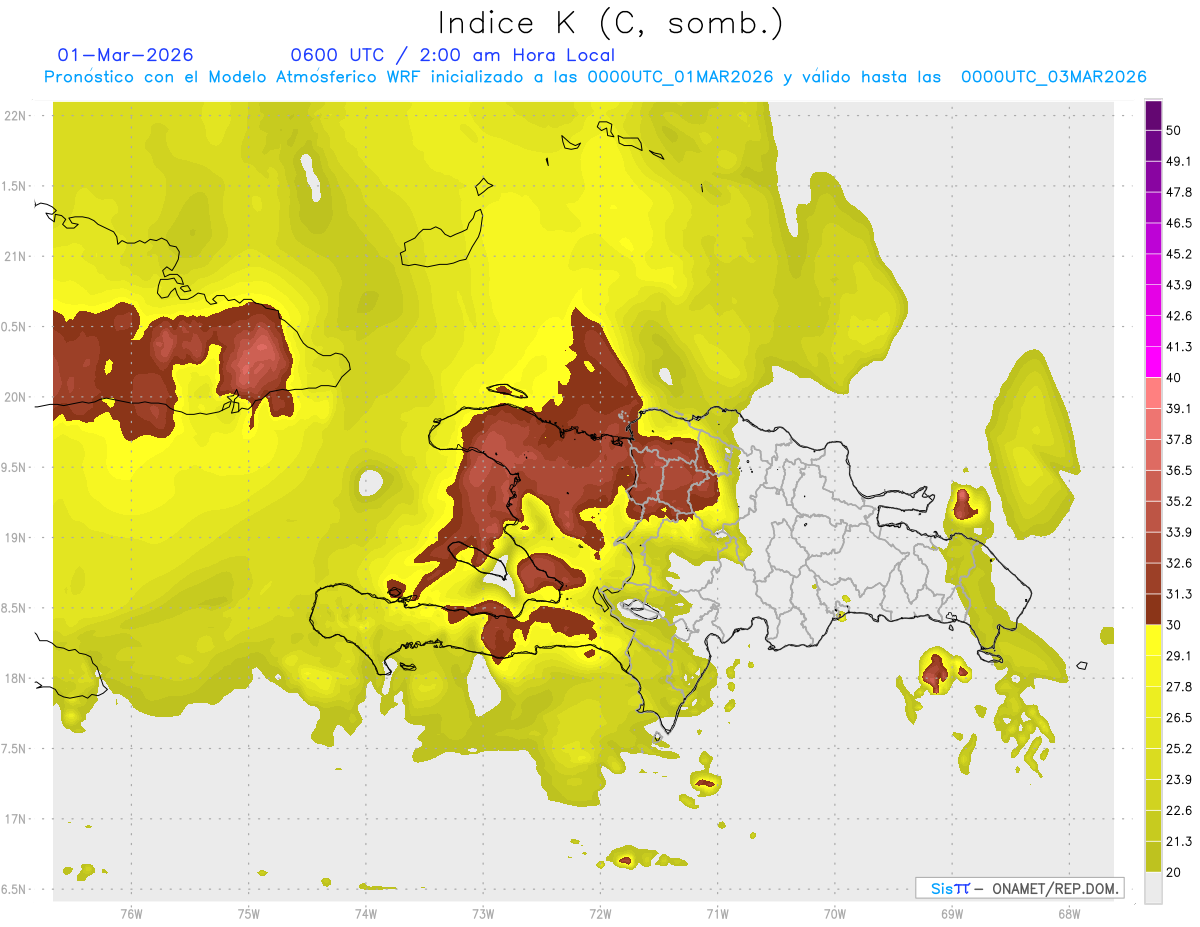Screen dimensions: 1200x927
Task: Click the colorbar value '23.9'
Action: tap(1180, 781)
